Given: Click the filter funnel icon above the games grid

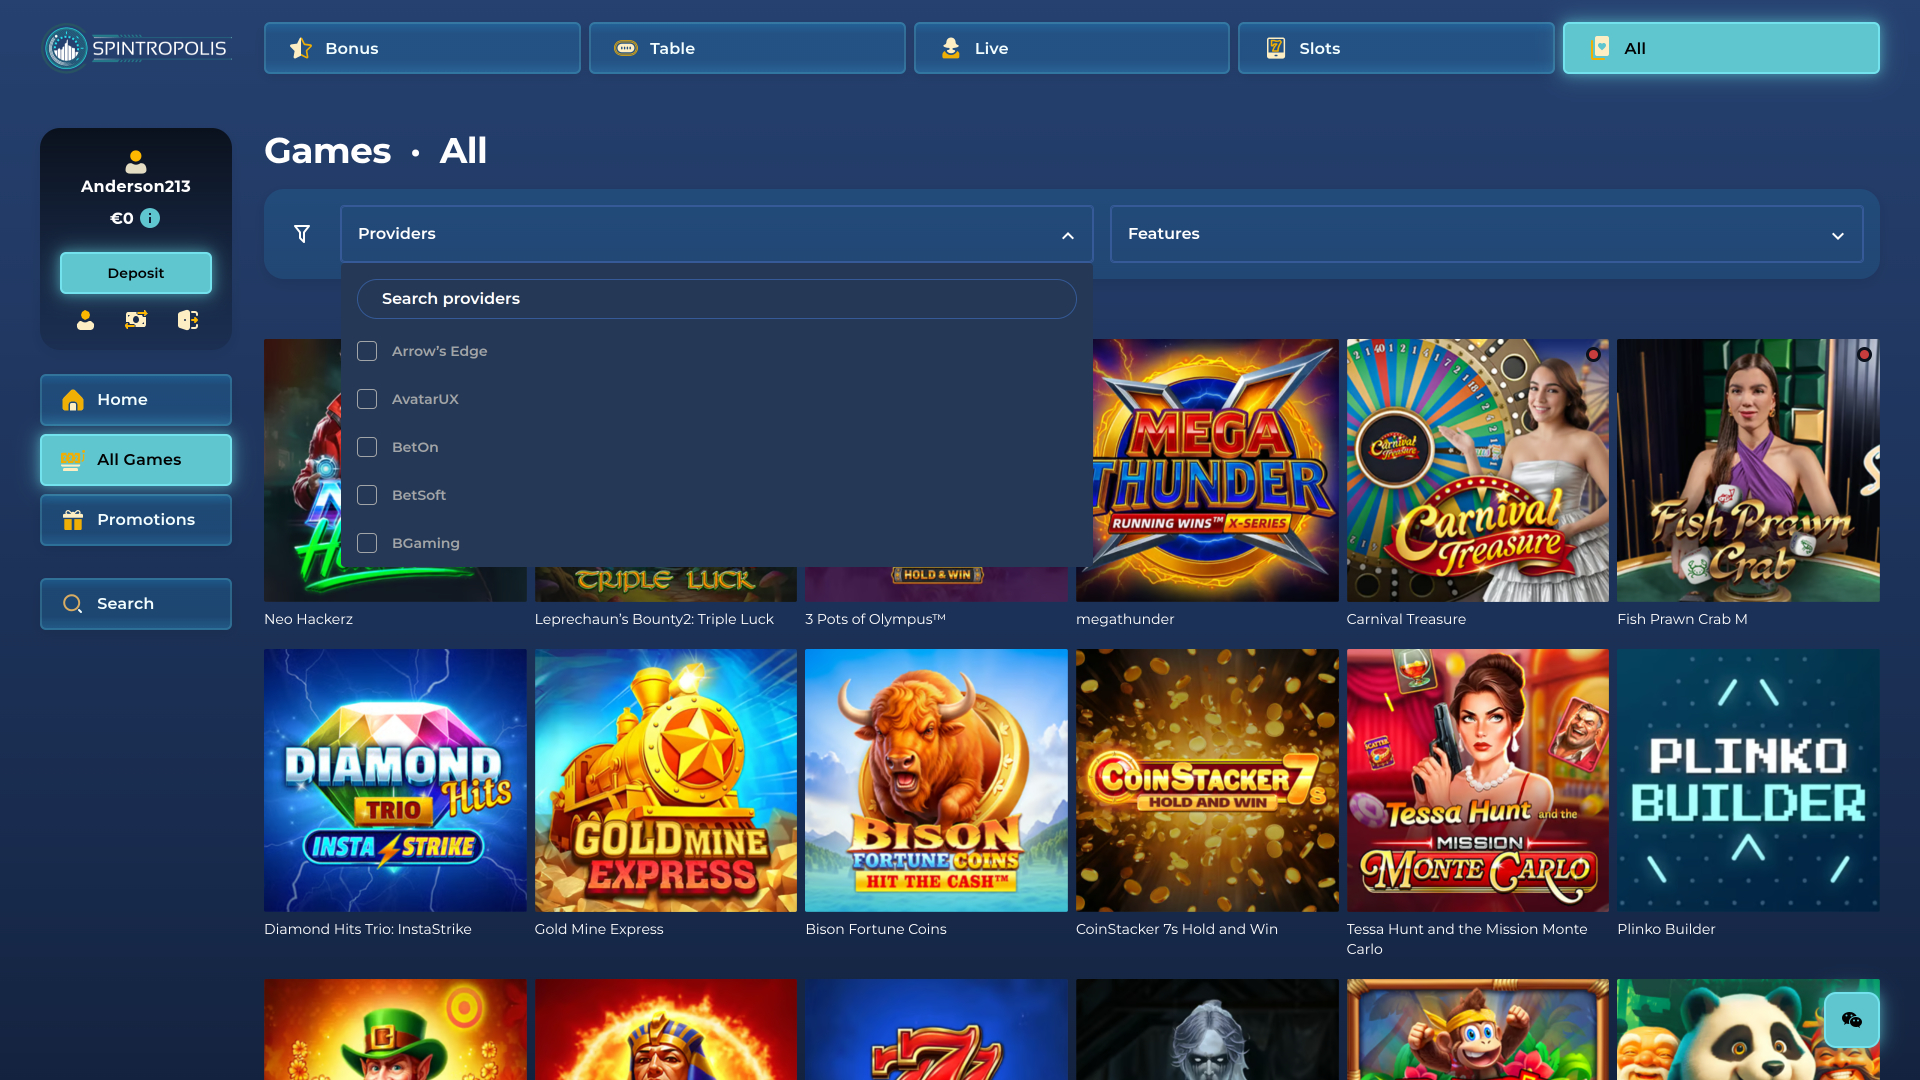Looking at the screenshot, I should (x=301, y=233).
